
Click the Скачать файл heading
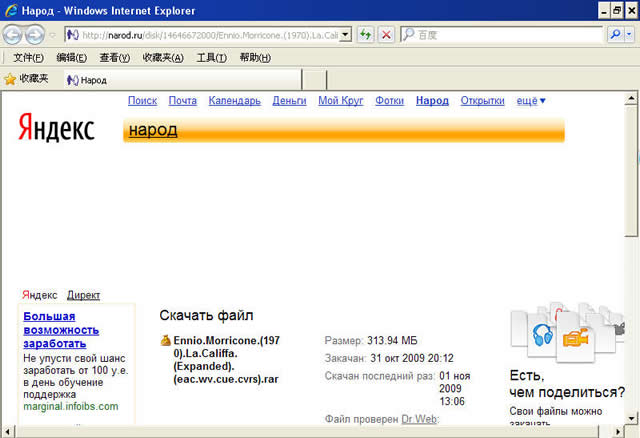206,316
